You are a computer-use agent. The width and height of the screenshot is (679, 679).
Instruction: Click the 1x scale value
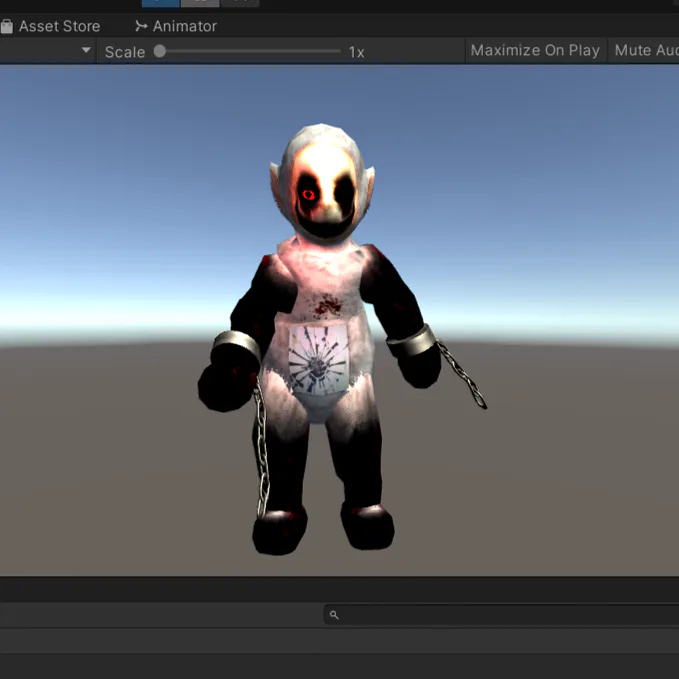click(x=356, y=52)
